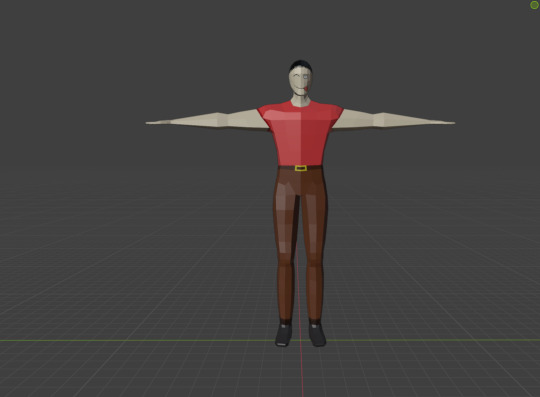
Task: Click the red mark on the cheek
Action: coord(307,89)
